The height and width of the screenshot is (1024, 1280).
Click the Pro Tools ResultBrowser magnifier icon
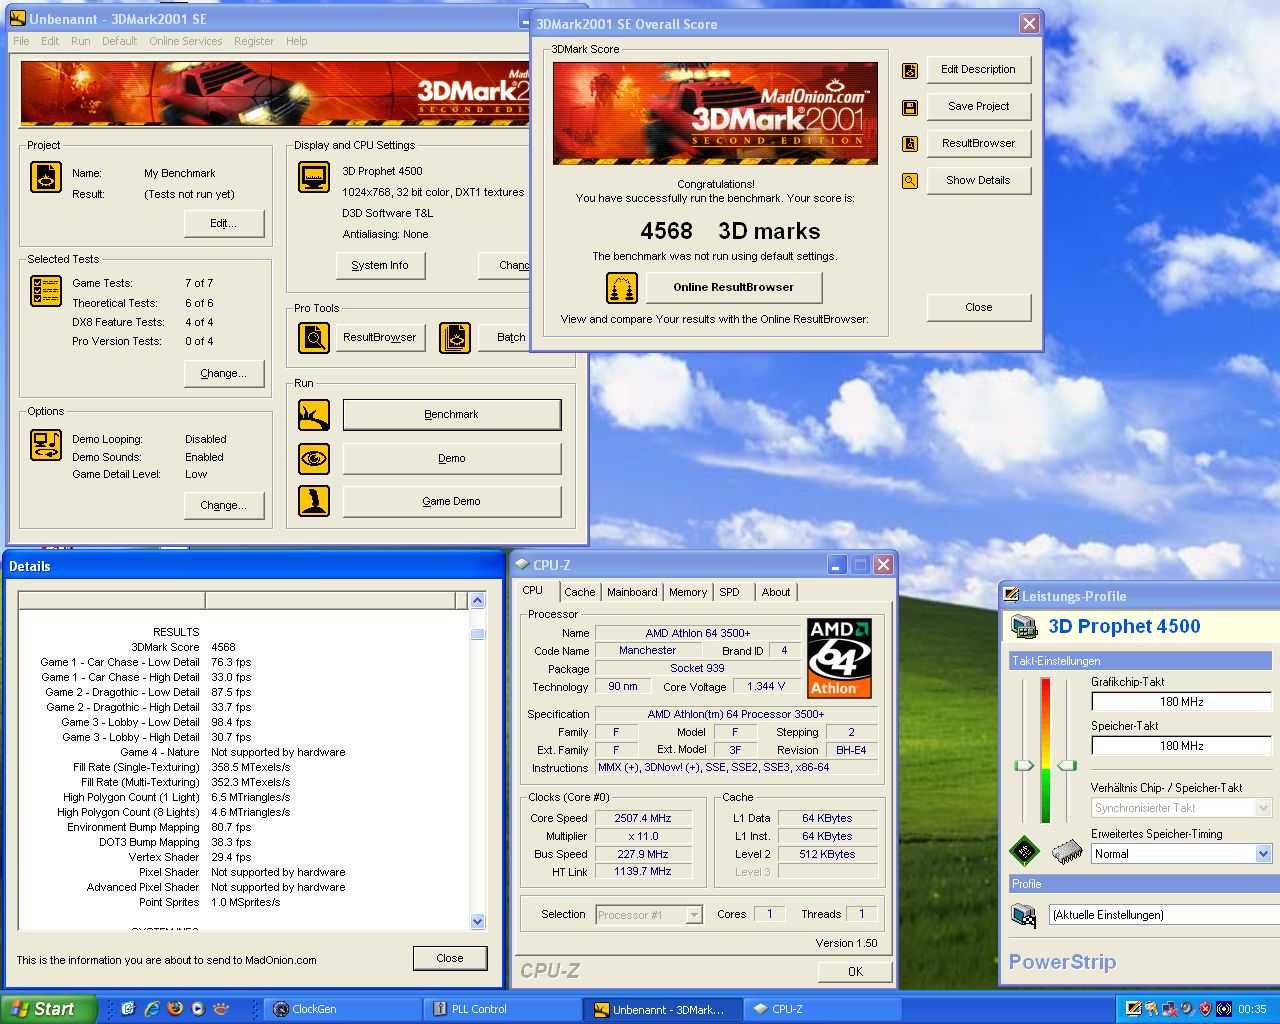click(x=314, y=337)
